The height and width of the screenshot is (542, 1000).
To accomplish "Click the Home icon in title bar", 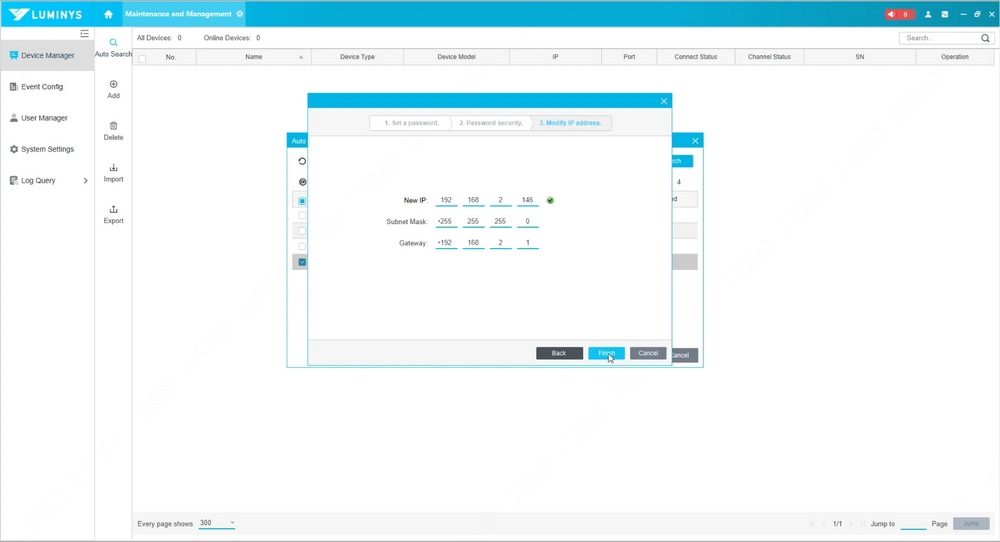I will 108,14.
